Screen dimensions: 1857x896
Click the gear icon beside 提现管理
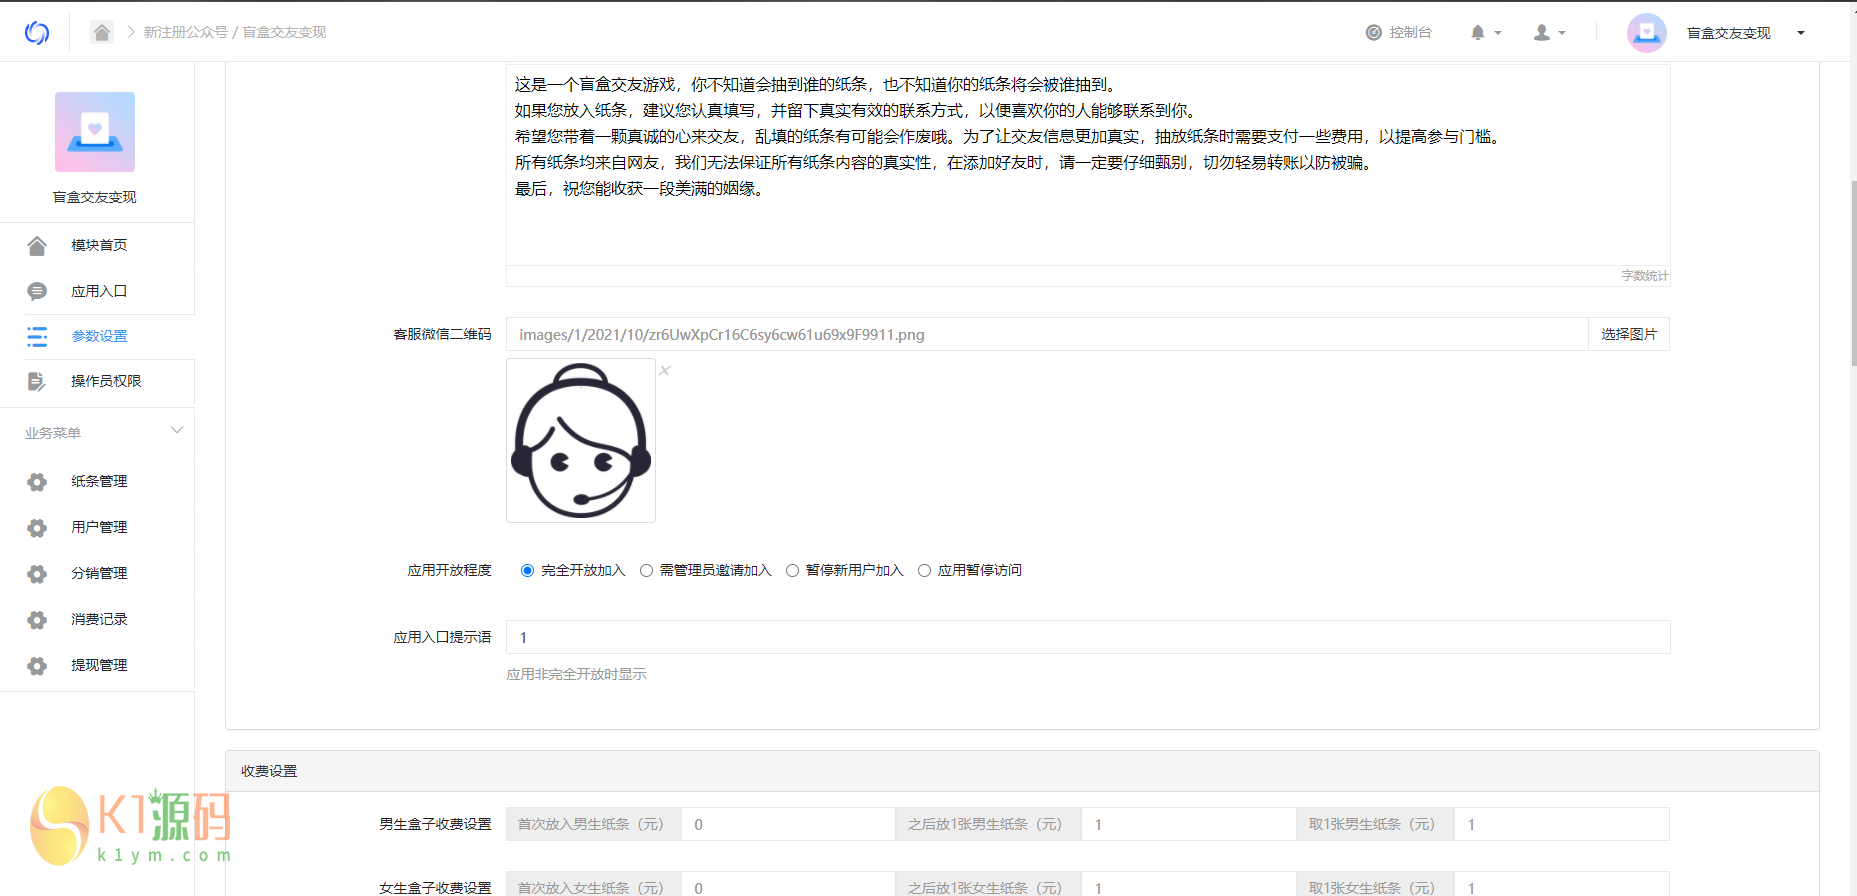(37, 666)
